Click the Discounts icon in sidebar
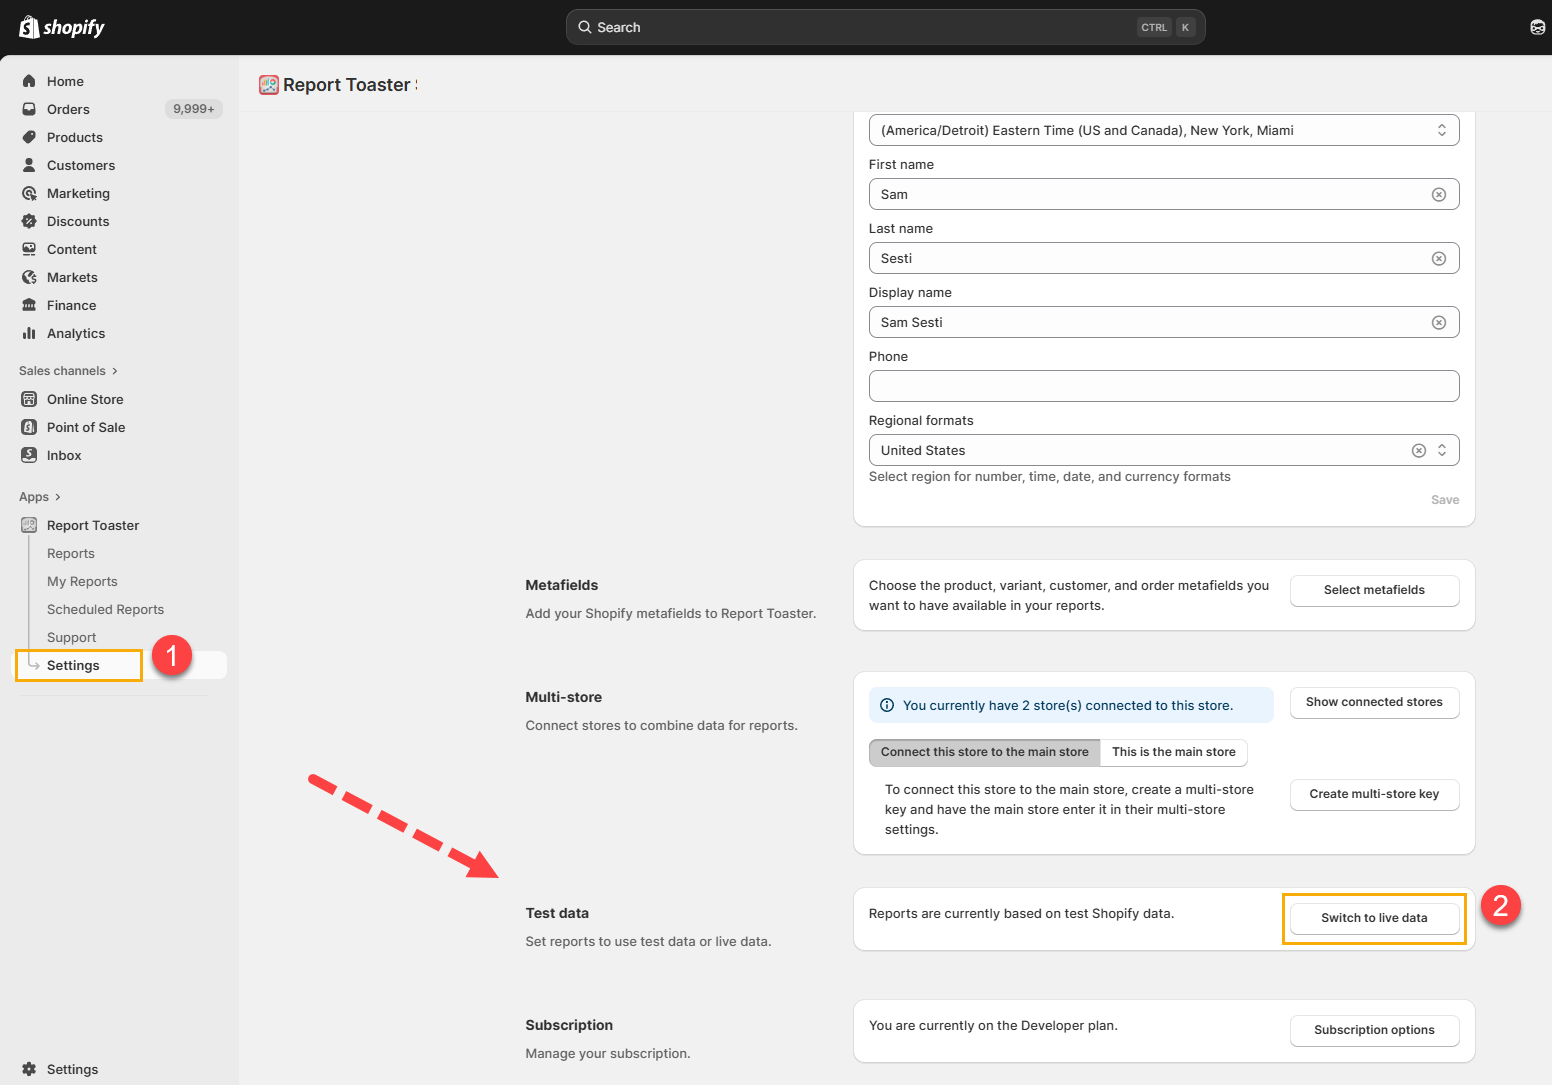 [x=29, y=221]
